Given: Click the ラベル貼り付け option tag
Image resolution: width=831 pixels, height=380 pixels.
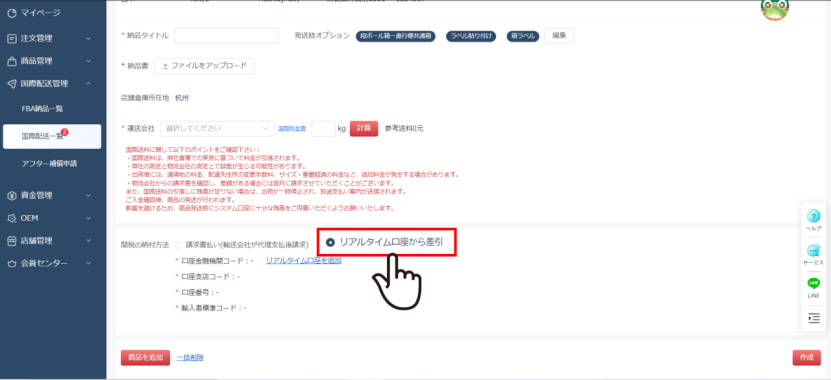Looking at the screenshot, I should tap(471, 36).
